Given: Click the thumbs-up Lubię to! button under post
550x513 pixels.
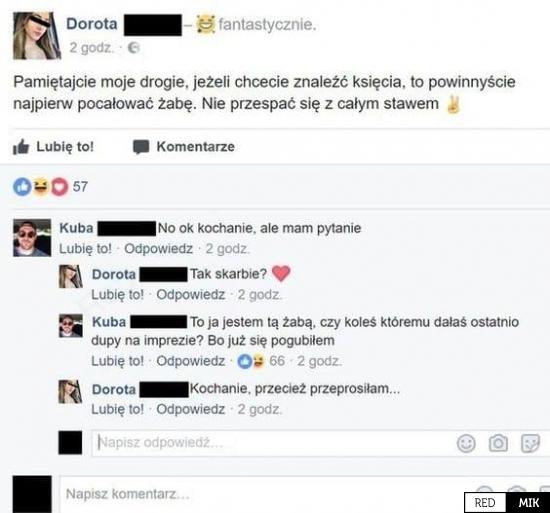Looking at the screenshot, I should pos(53,147).
